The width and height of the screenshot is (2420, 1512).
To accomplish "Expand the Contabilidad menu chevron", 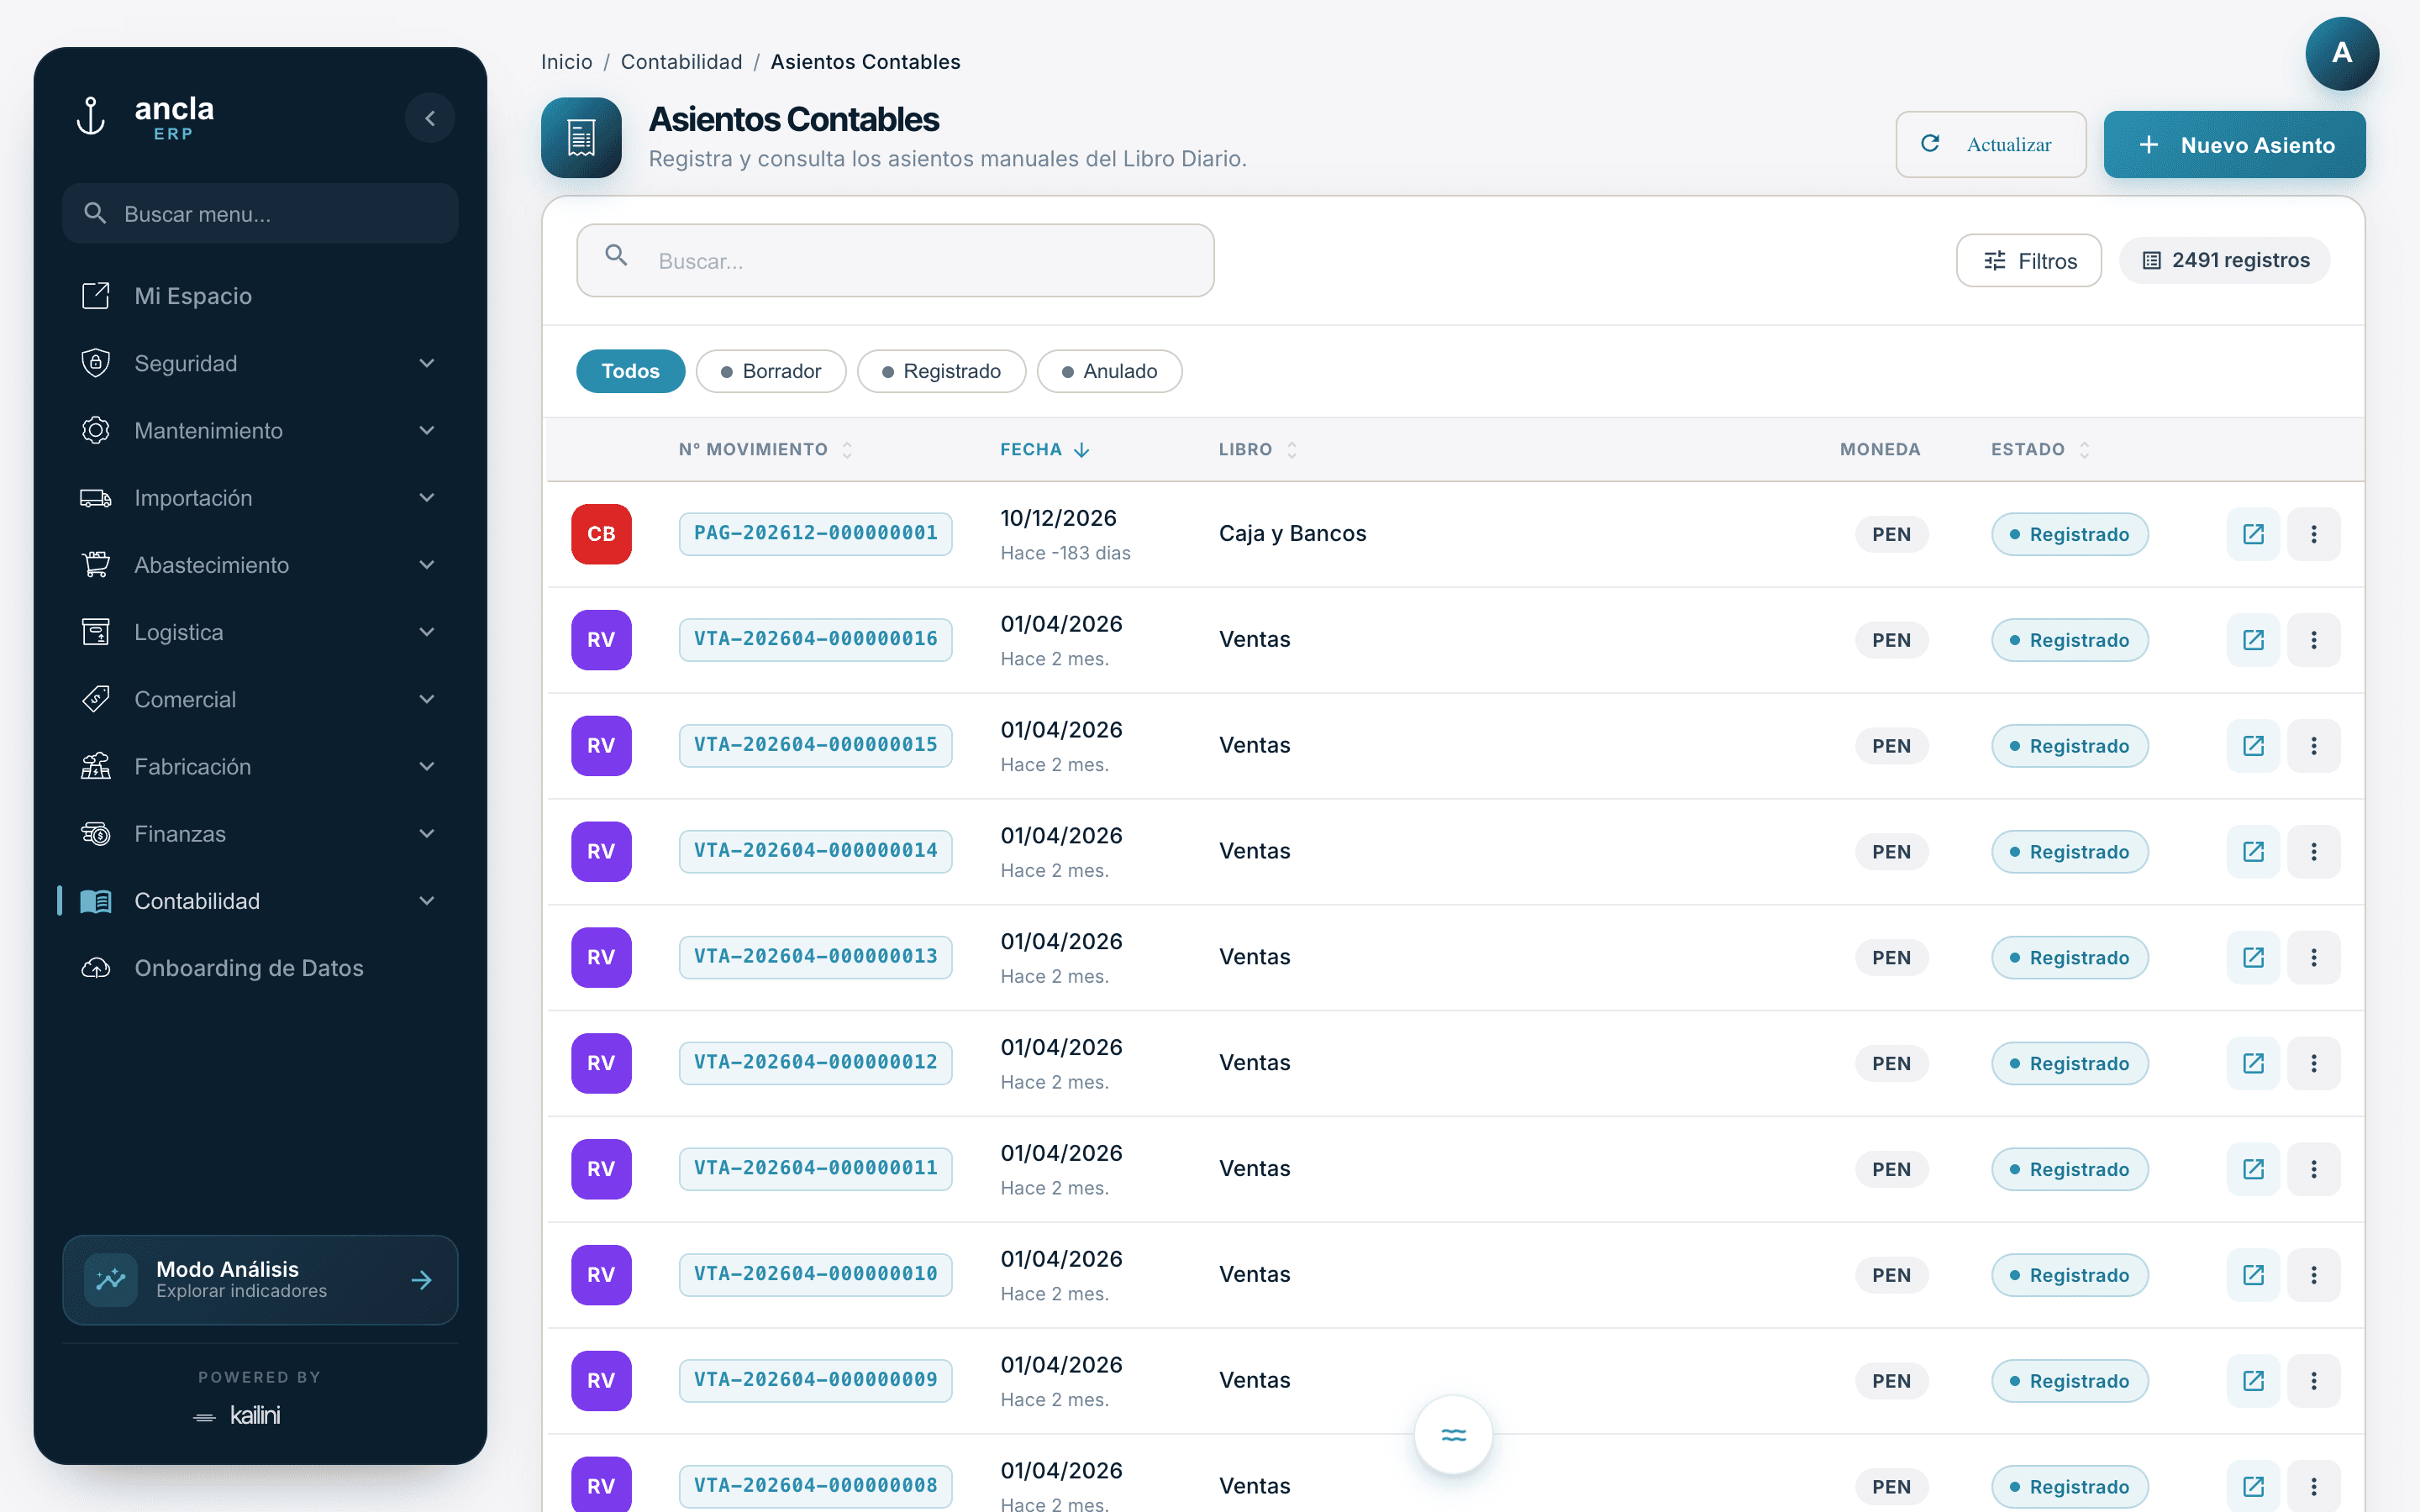I will point(427,900).
